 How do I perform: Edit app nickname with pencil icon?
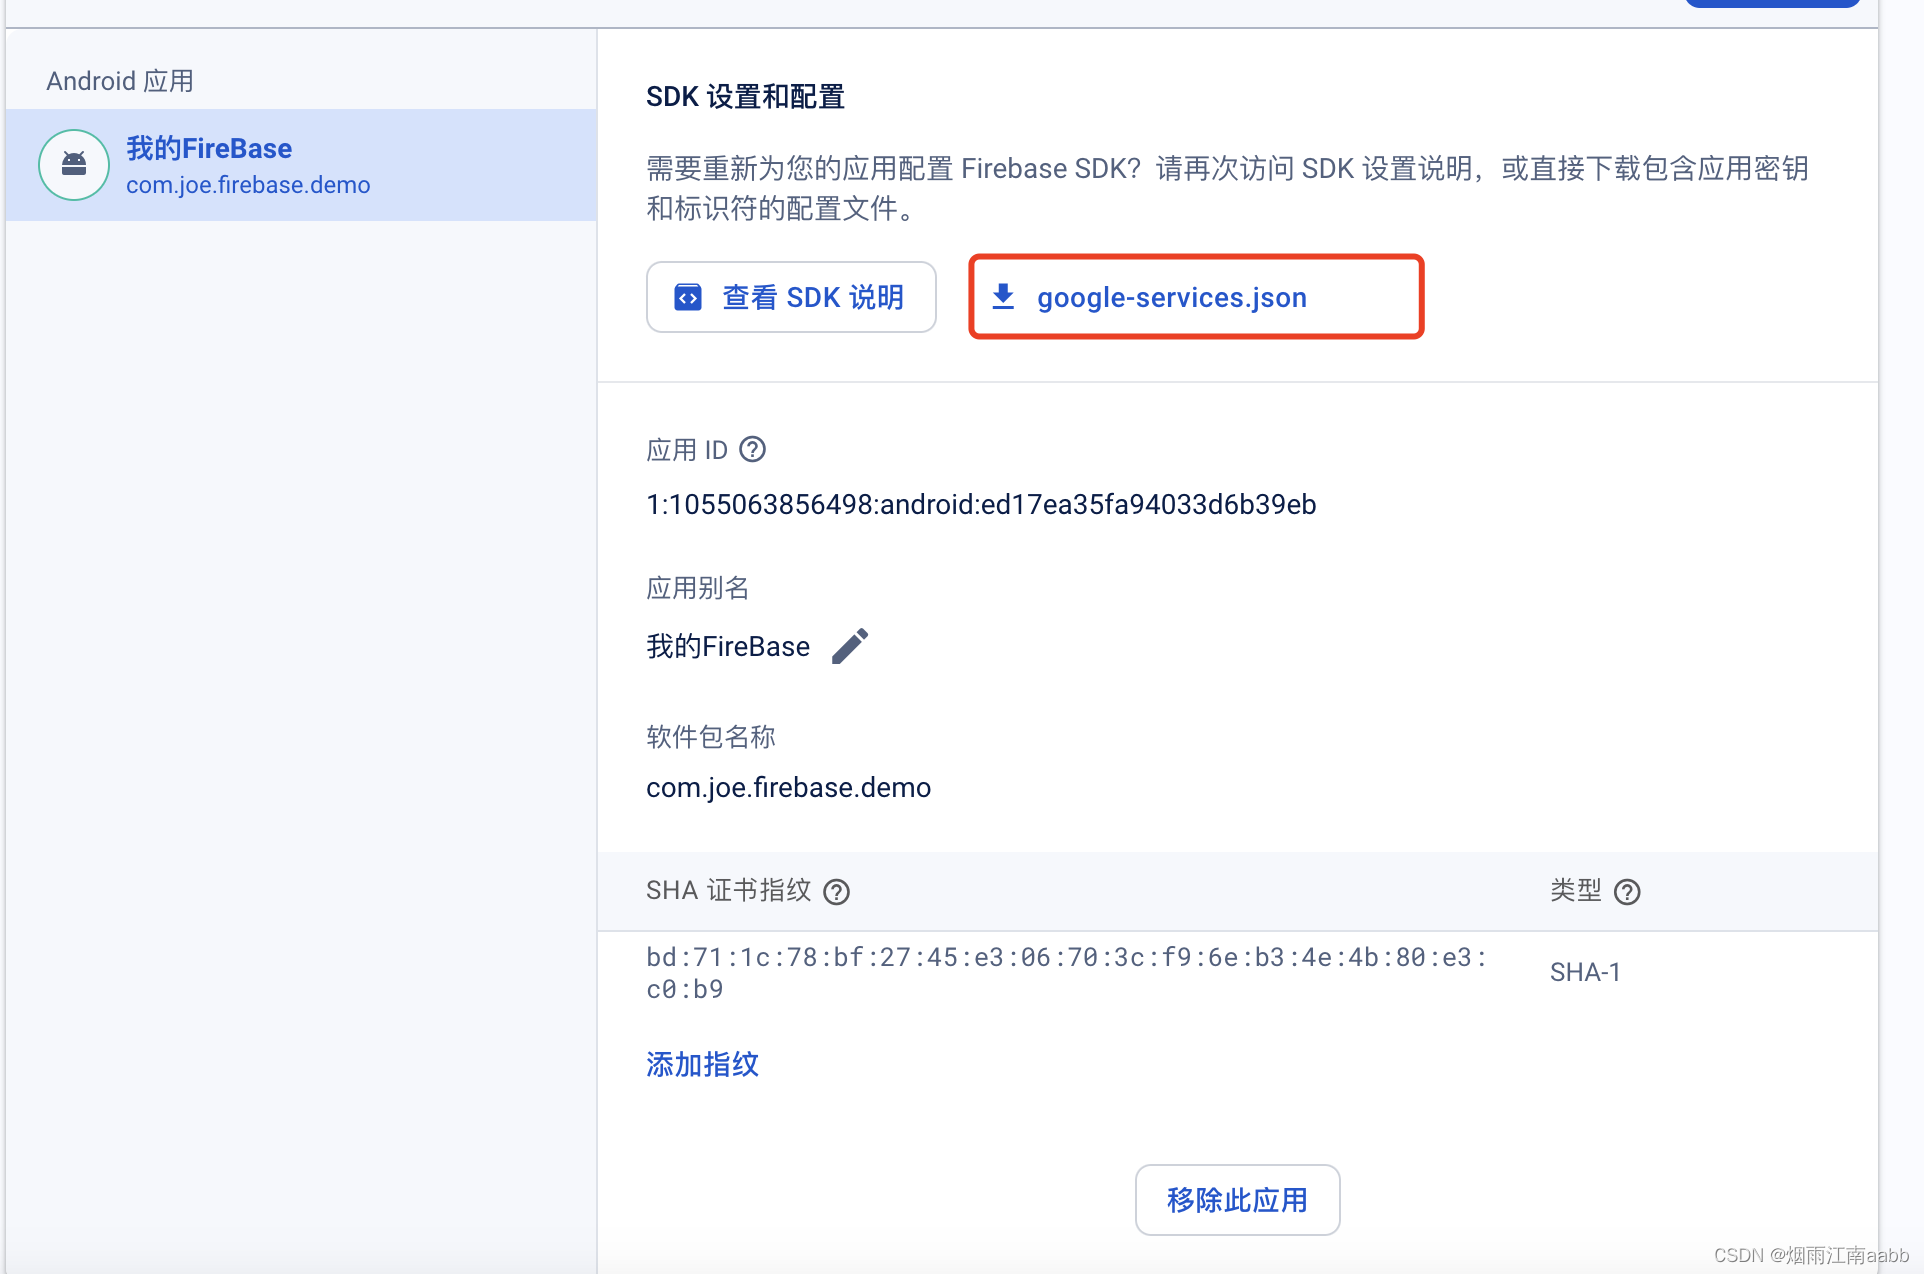850,646
